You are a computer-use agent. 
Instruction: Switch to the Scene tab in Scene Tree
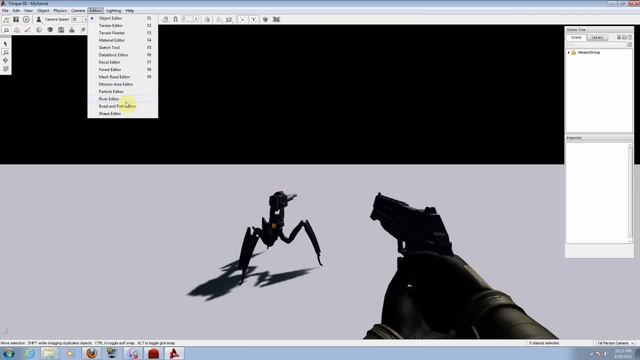(x=576, y=38)
